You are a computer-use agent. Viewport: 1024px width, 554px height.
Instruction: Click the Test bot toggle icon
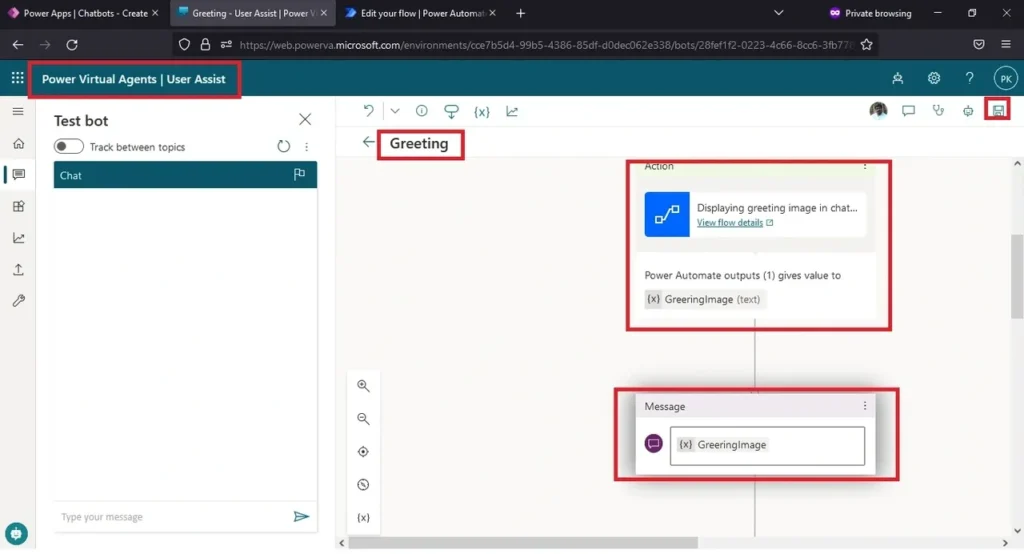tap(968, 111)
